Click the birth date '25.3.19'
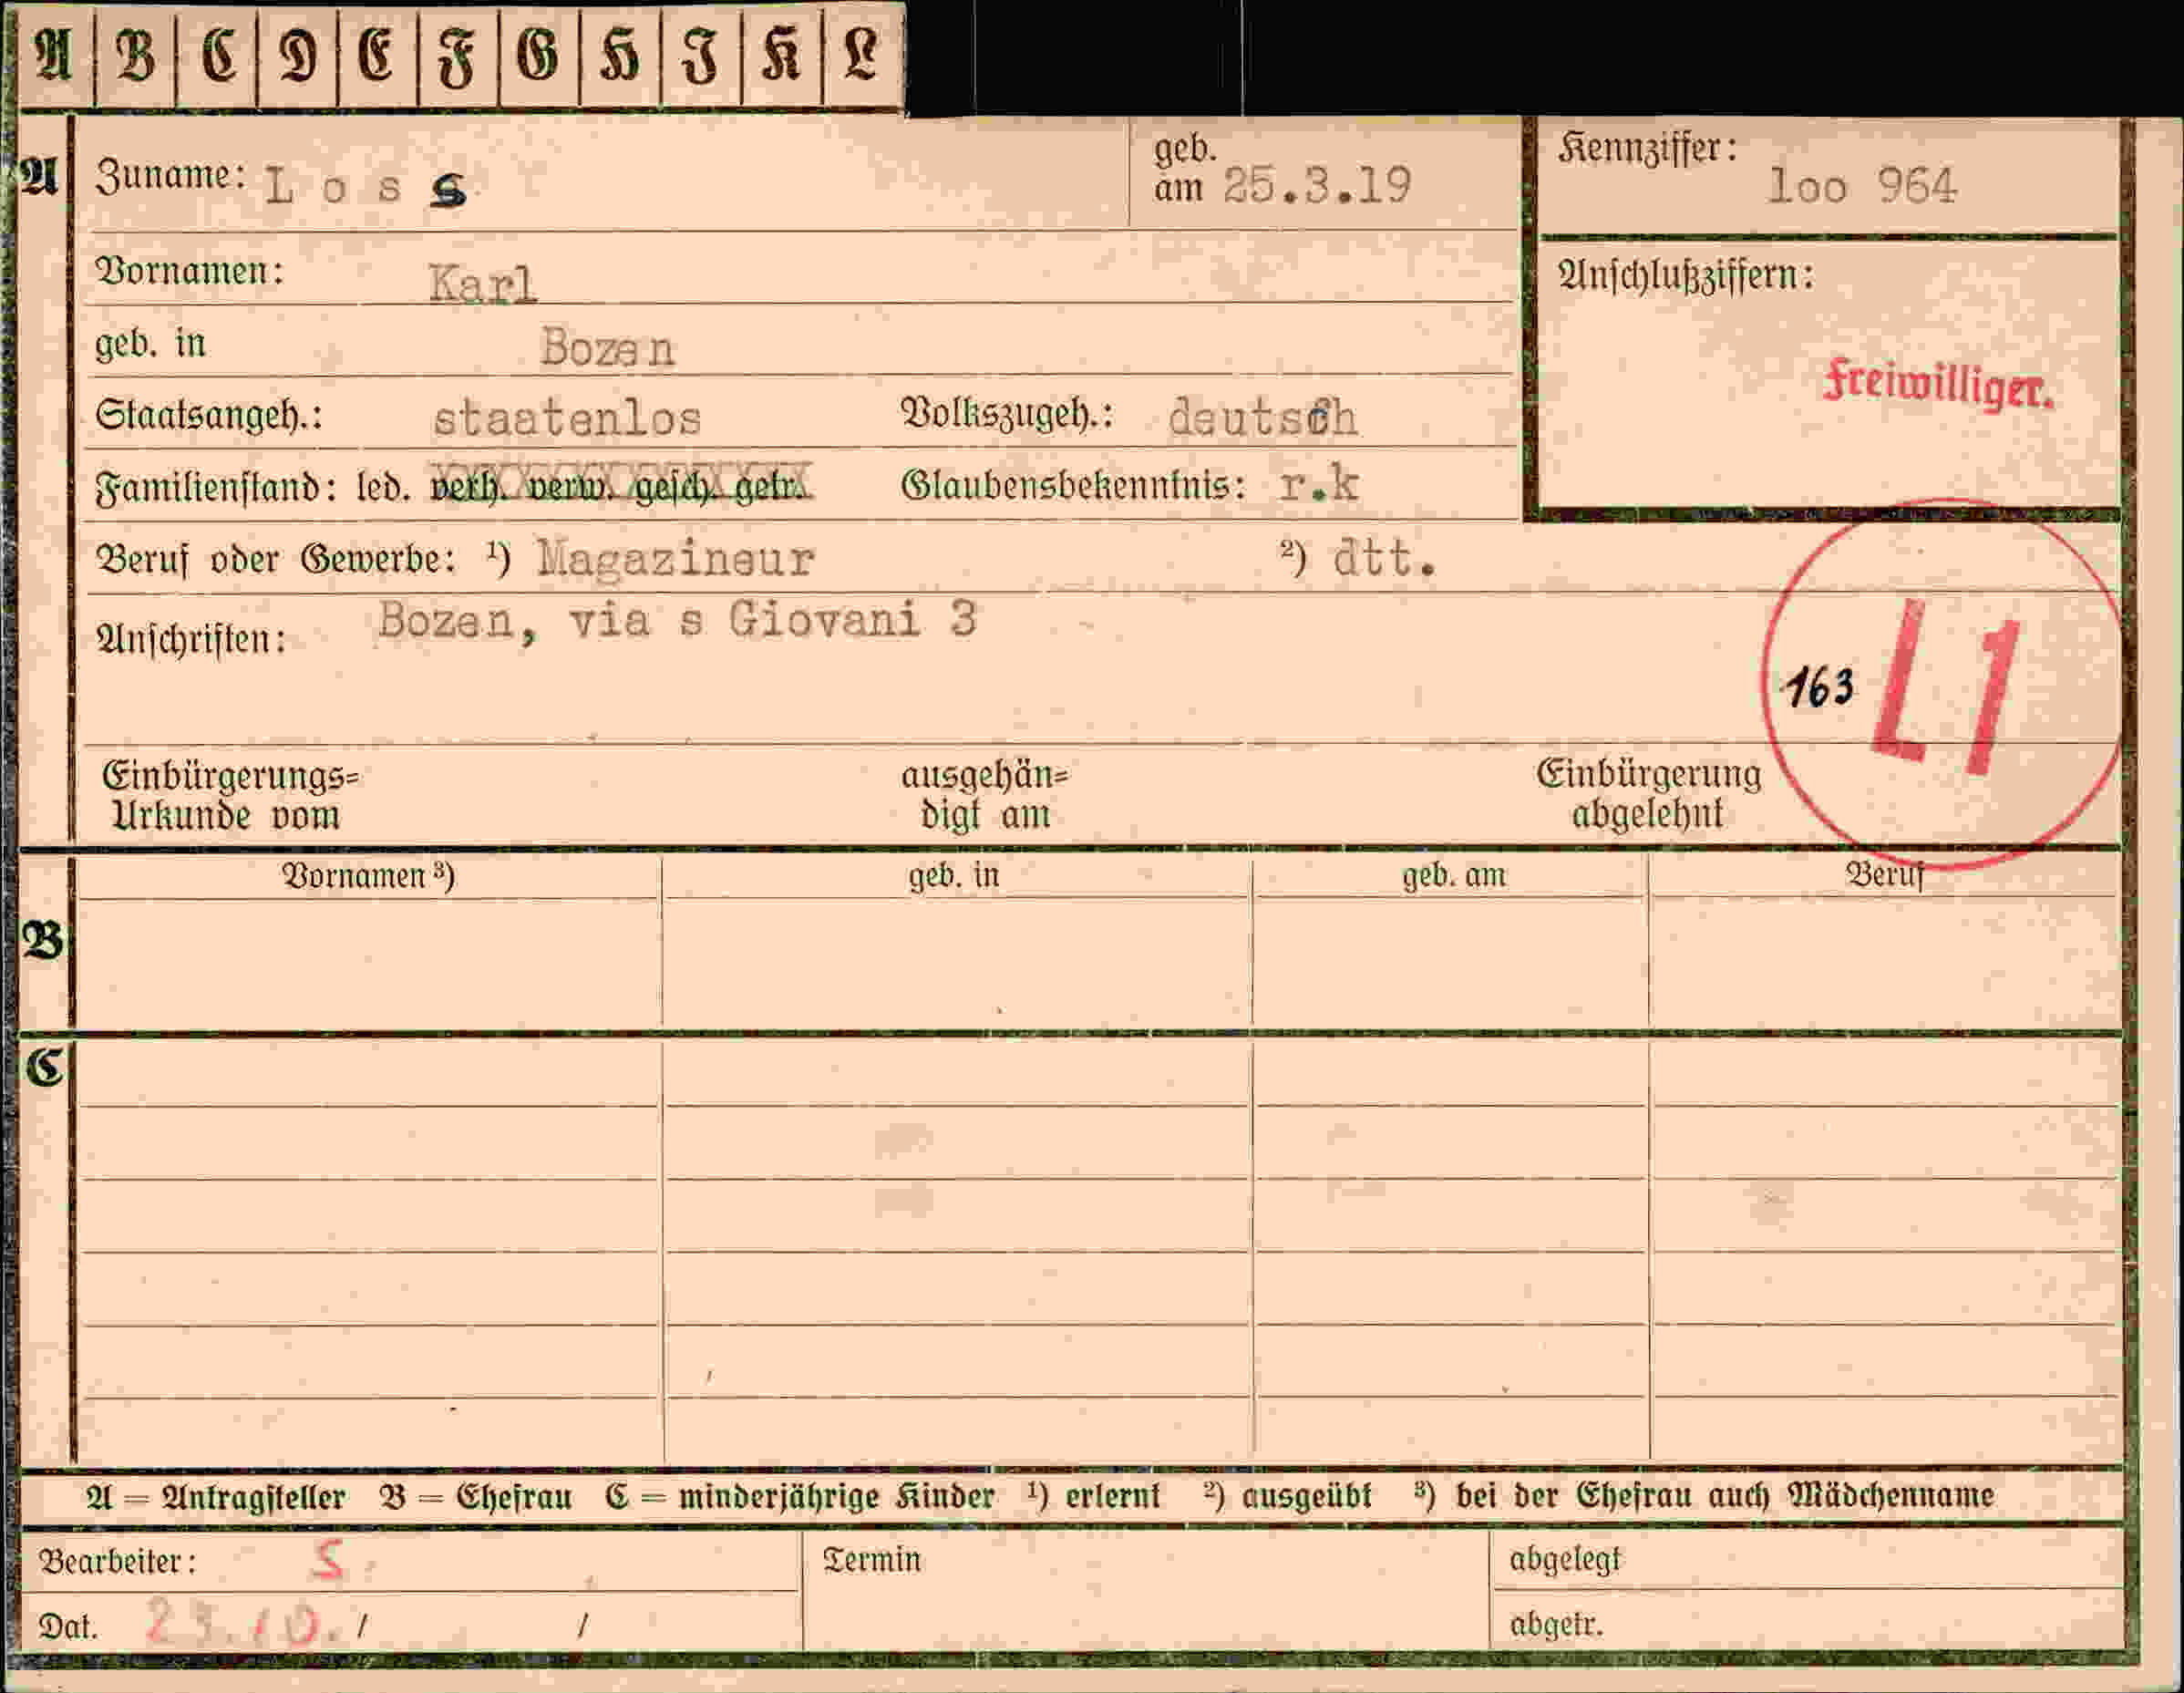Image resolution: width=2184 pixels, height=1693 pixels. [1317, 186]
